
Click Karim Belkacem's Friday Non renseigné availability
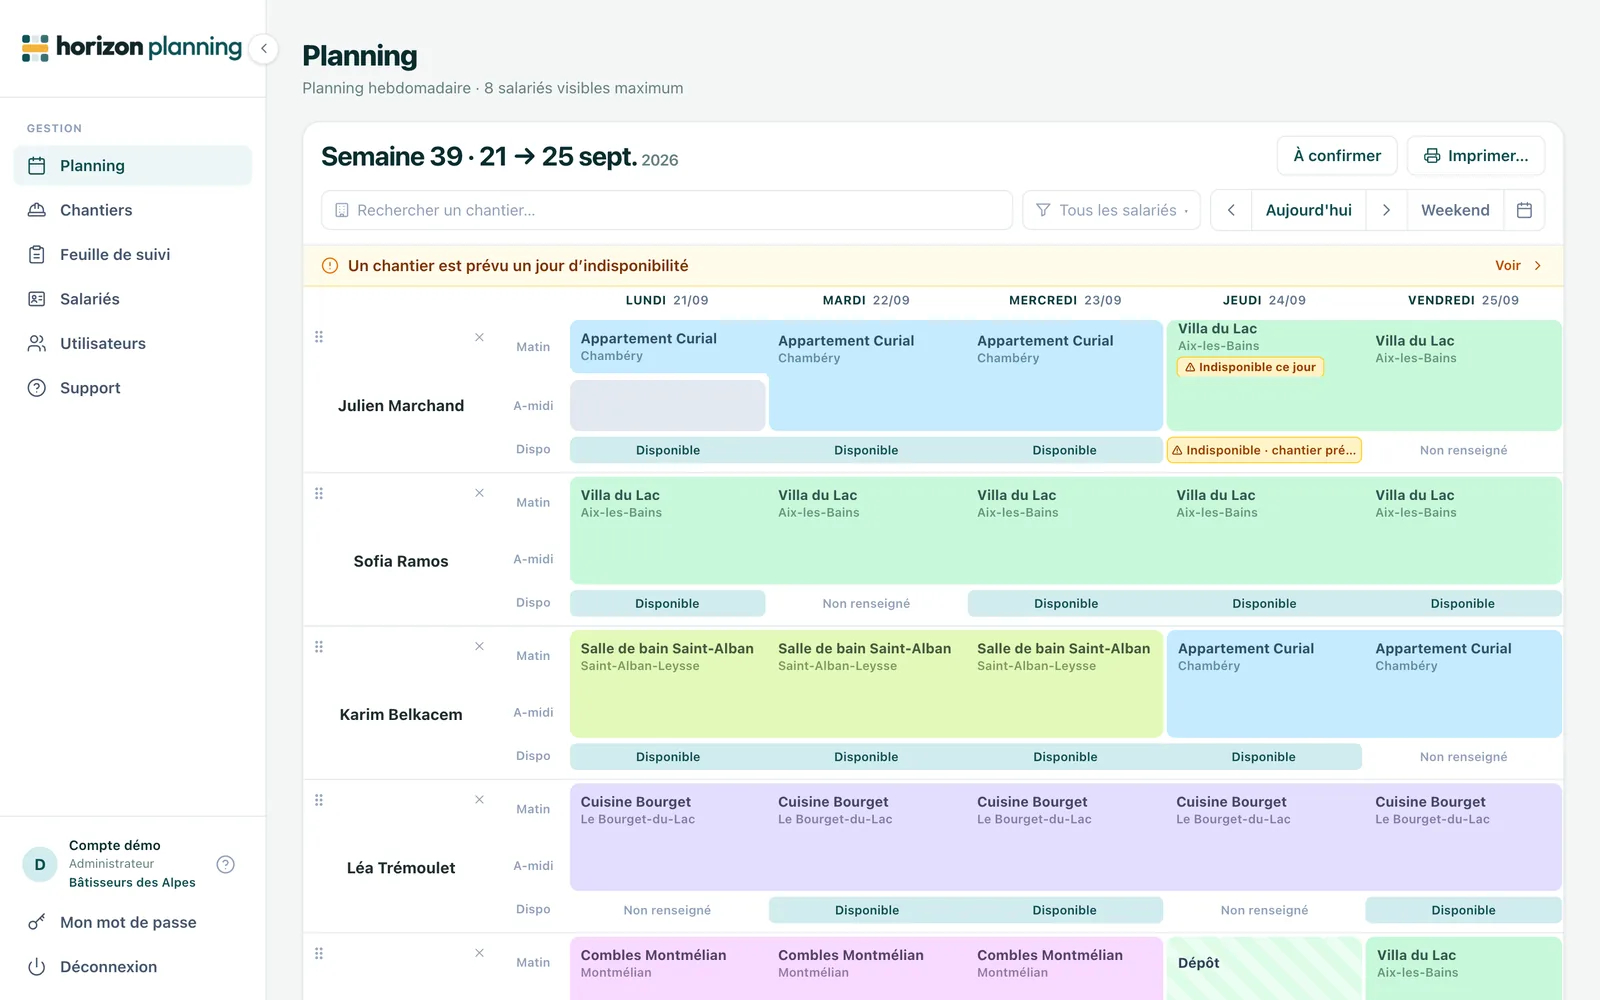[1463, 757]
